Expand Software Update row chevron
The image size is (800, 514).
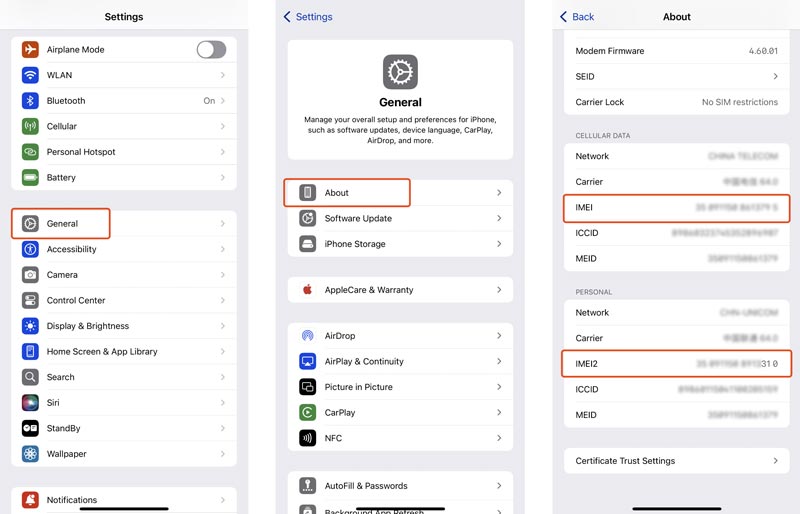coord(499,218)
